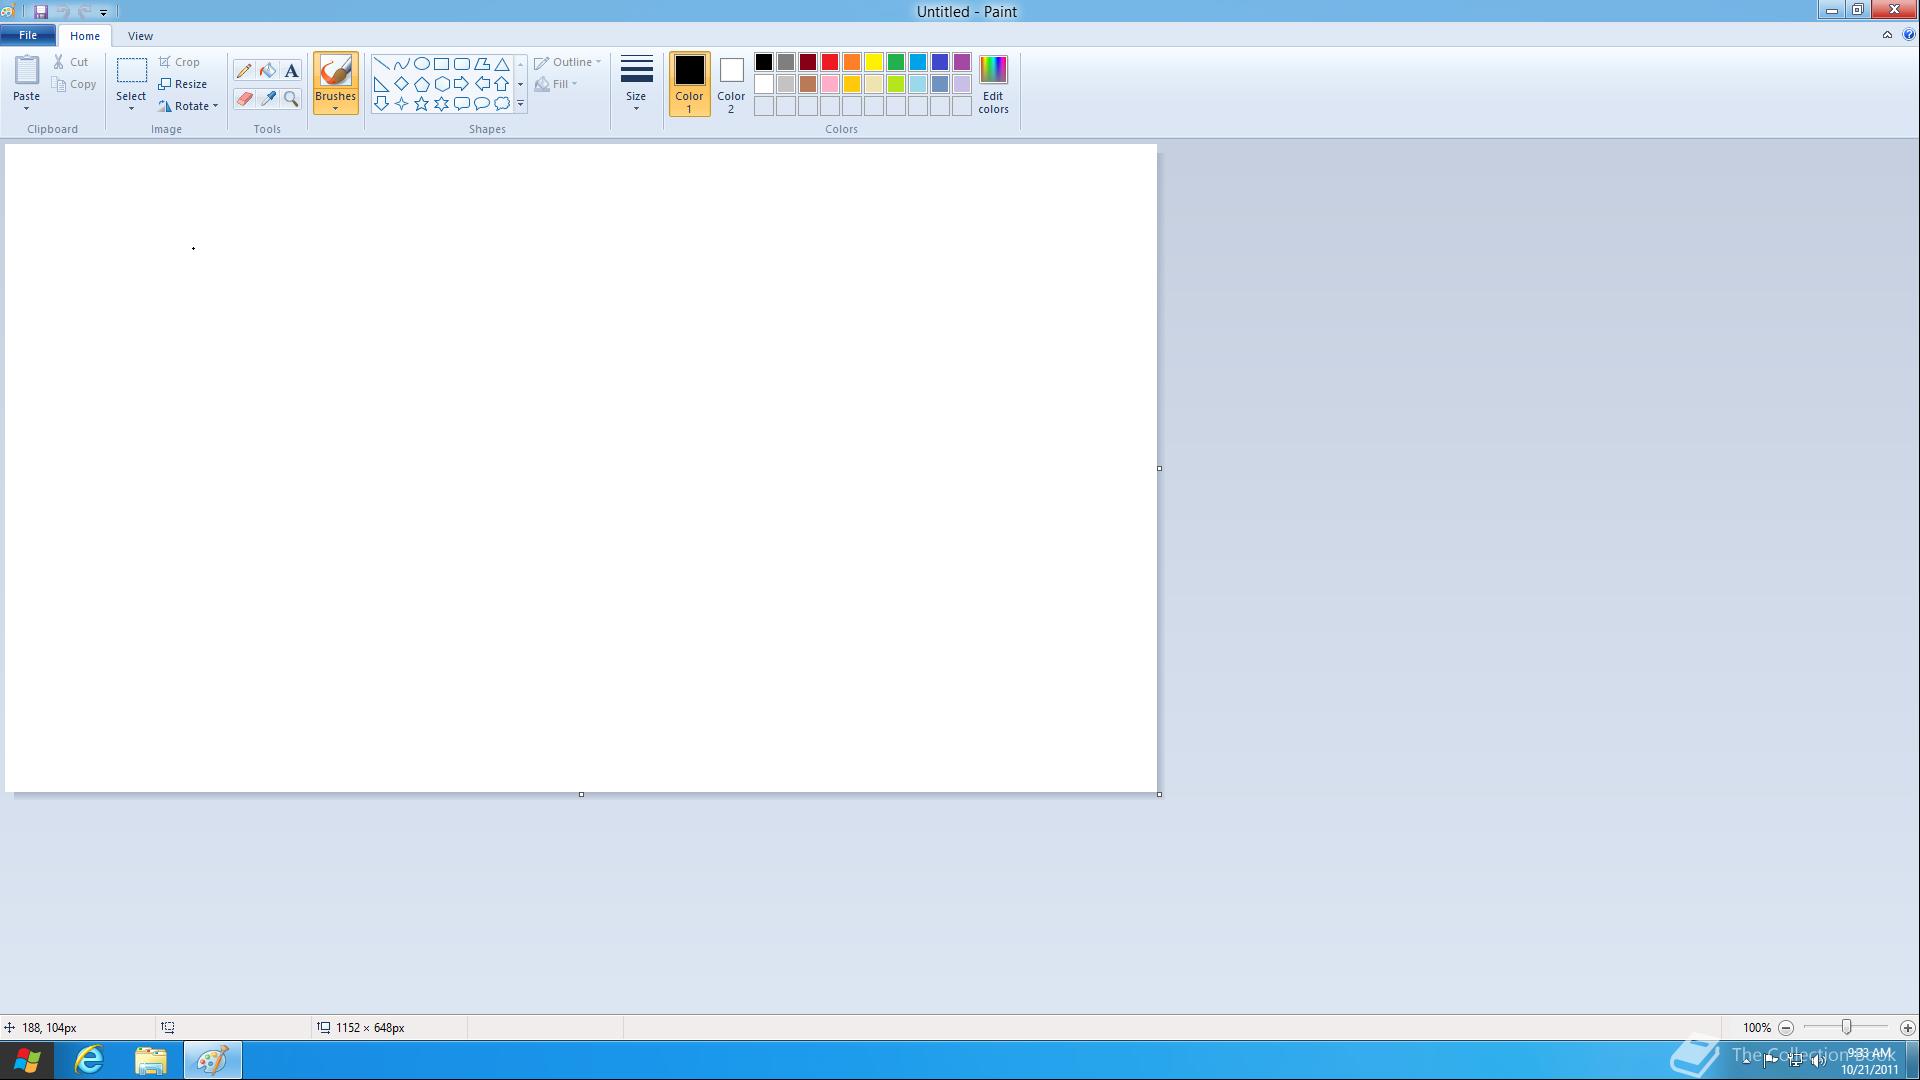Pick the heart-adjacent cloud callout shape
Image resolution: width=1920 pixels, height=1080 pixels.
coord(502,104)
